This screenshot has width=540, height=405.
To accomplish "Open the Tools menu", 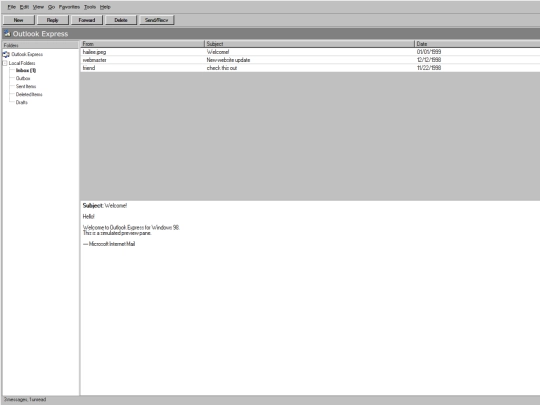I will tap(90, 7).
